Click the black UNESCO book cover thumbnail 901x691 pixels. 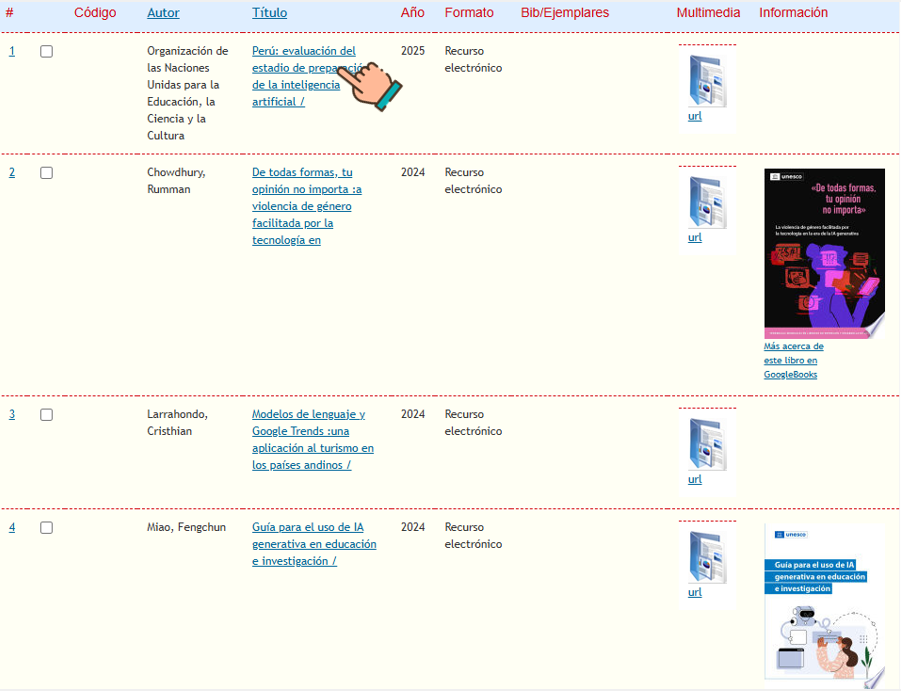point(824,253)
